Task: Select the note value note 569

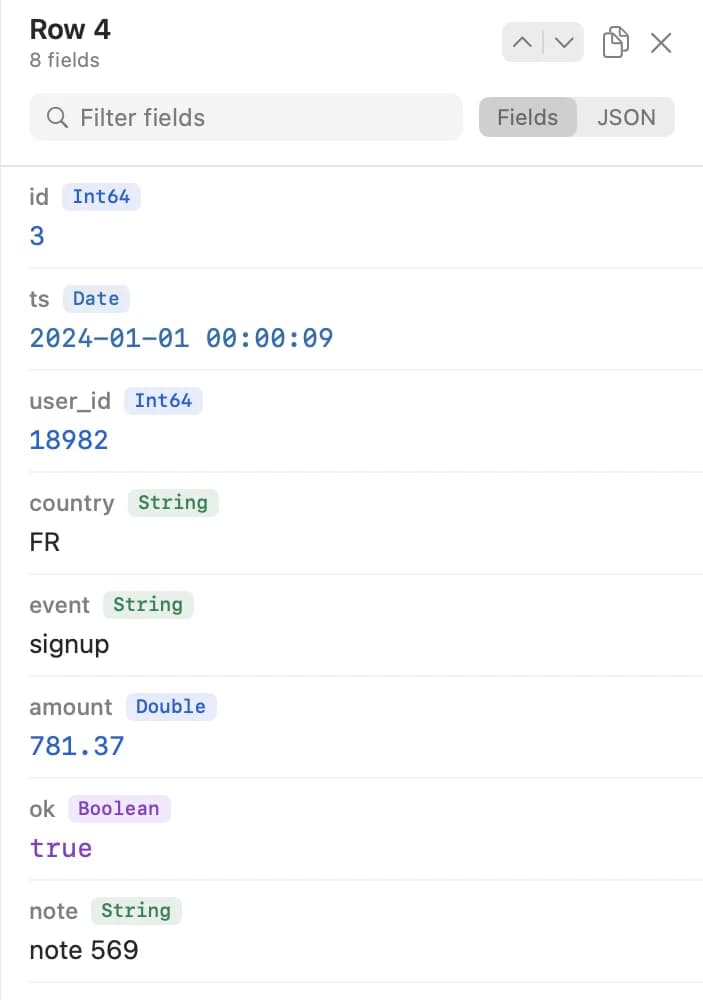Action: [84, 950]
